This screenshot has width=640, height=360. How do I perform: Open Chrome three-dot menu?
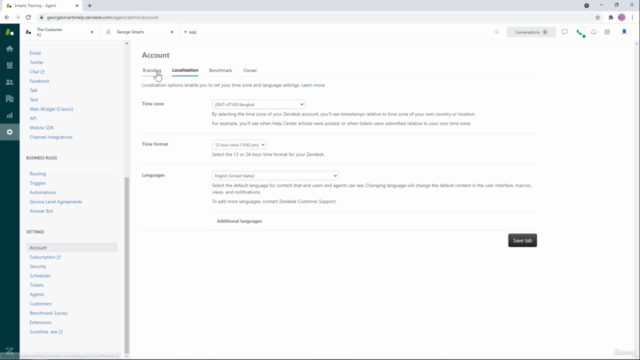point(632,18)
